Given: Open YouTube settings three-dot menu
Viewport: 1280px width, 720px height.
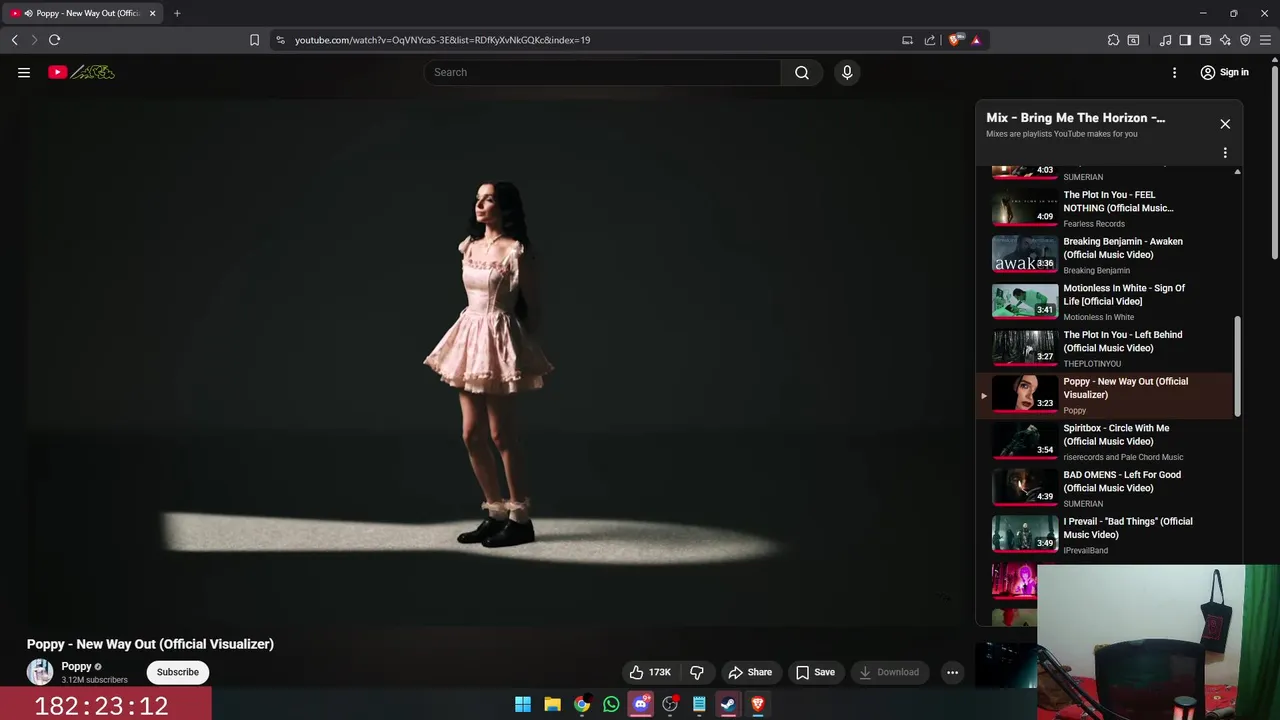Looking at the screenshot, I should click(x=1175, y=72).
